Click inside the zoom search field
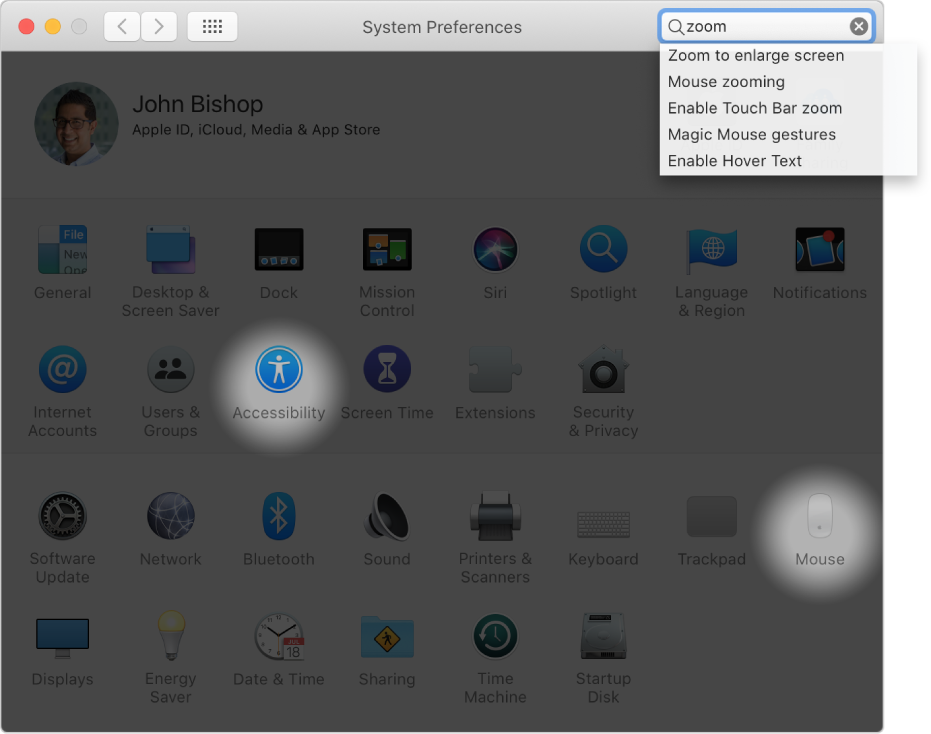Screen dimensions: 931x734 click(767, 26)
